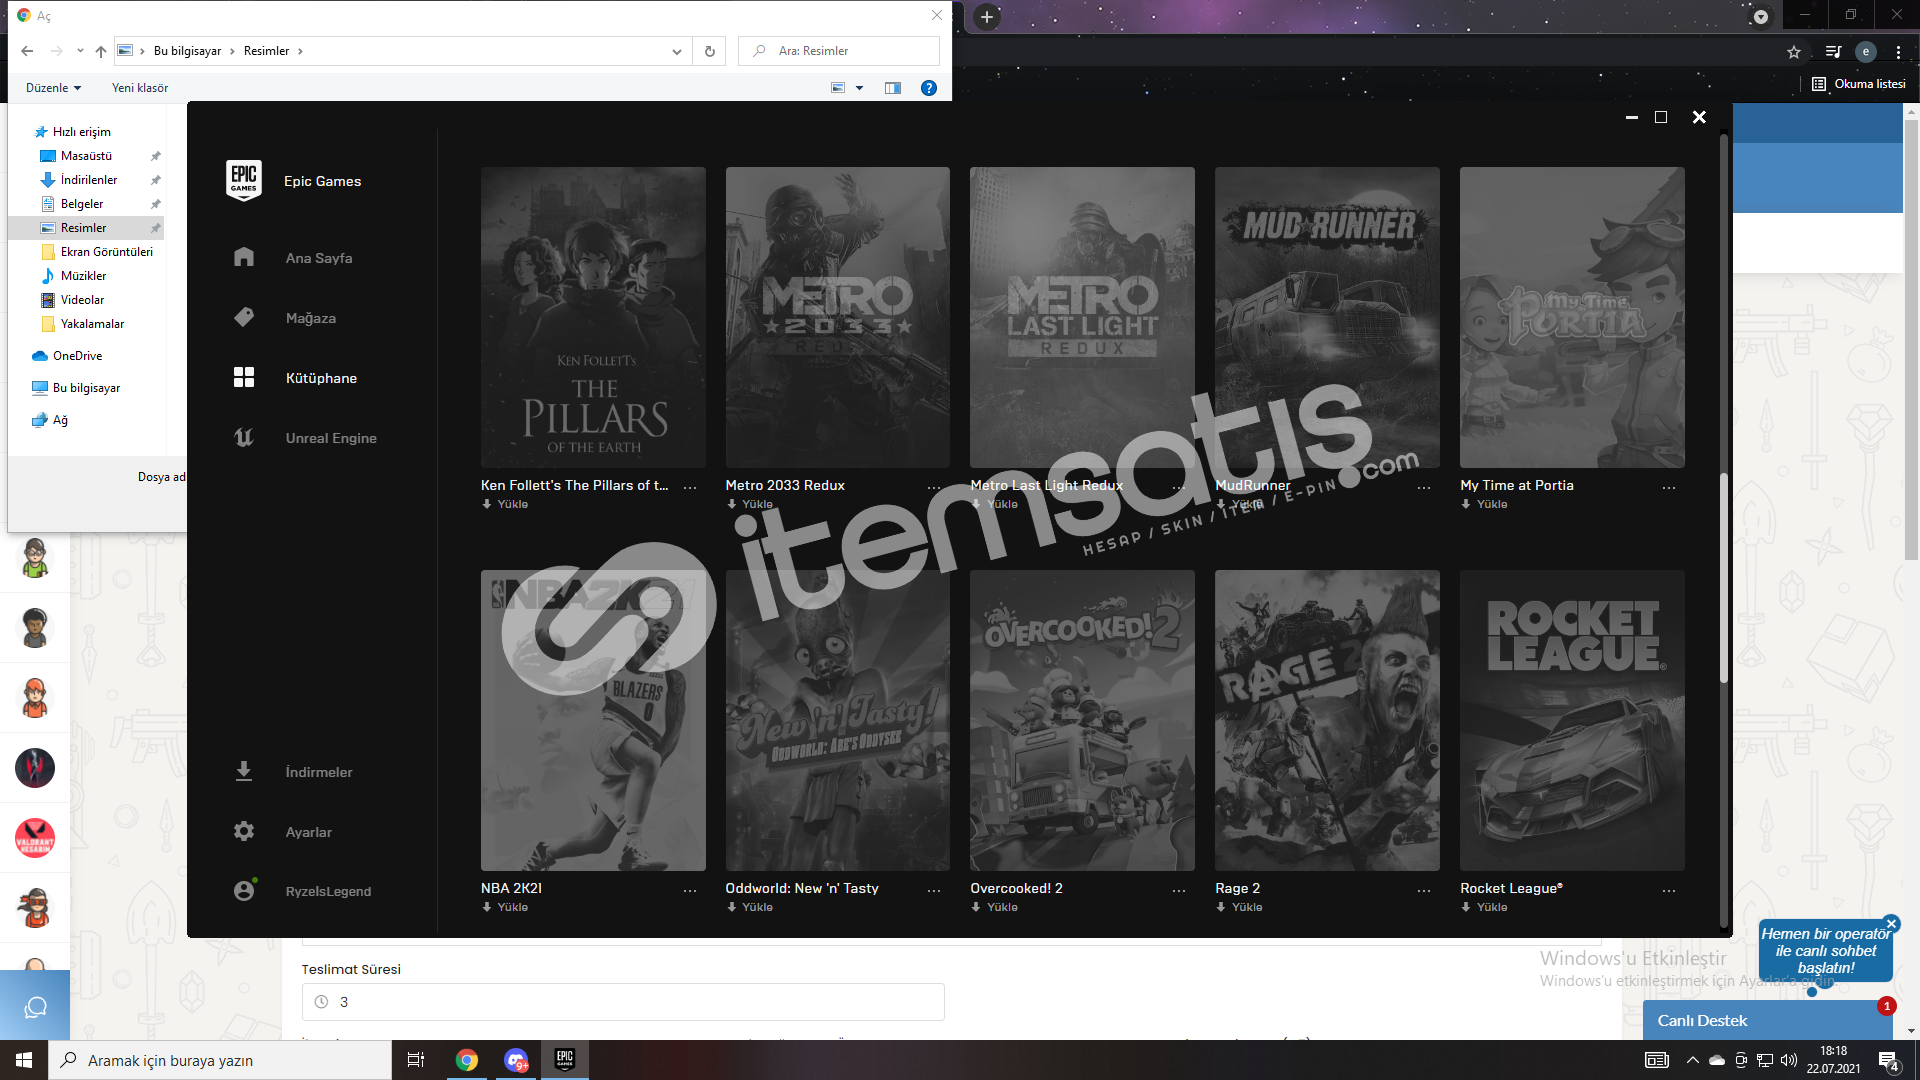
Task: Open options menu for Oddworld
Action: 934,890
